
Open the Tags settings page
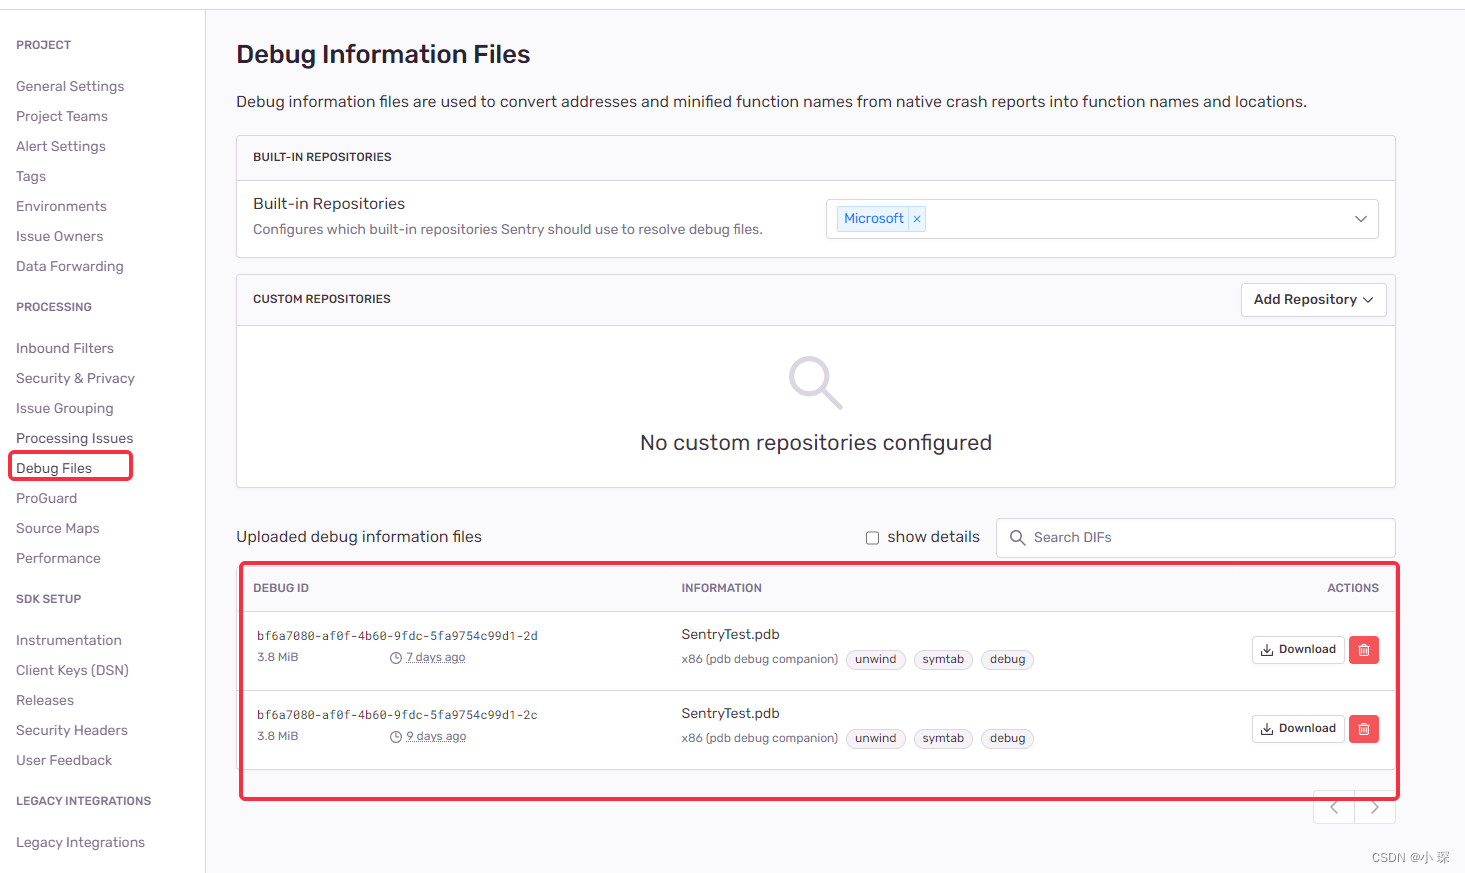point(31,176)
